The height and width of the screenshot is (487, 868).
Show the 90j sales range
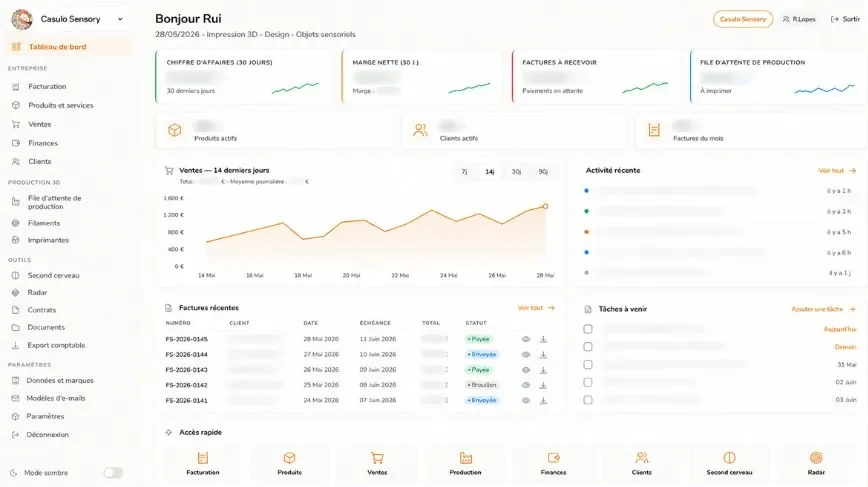pos(543,172)
